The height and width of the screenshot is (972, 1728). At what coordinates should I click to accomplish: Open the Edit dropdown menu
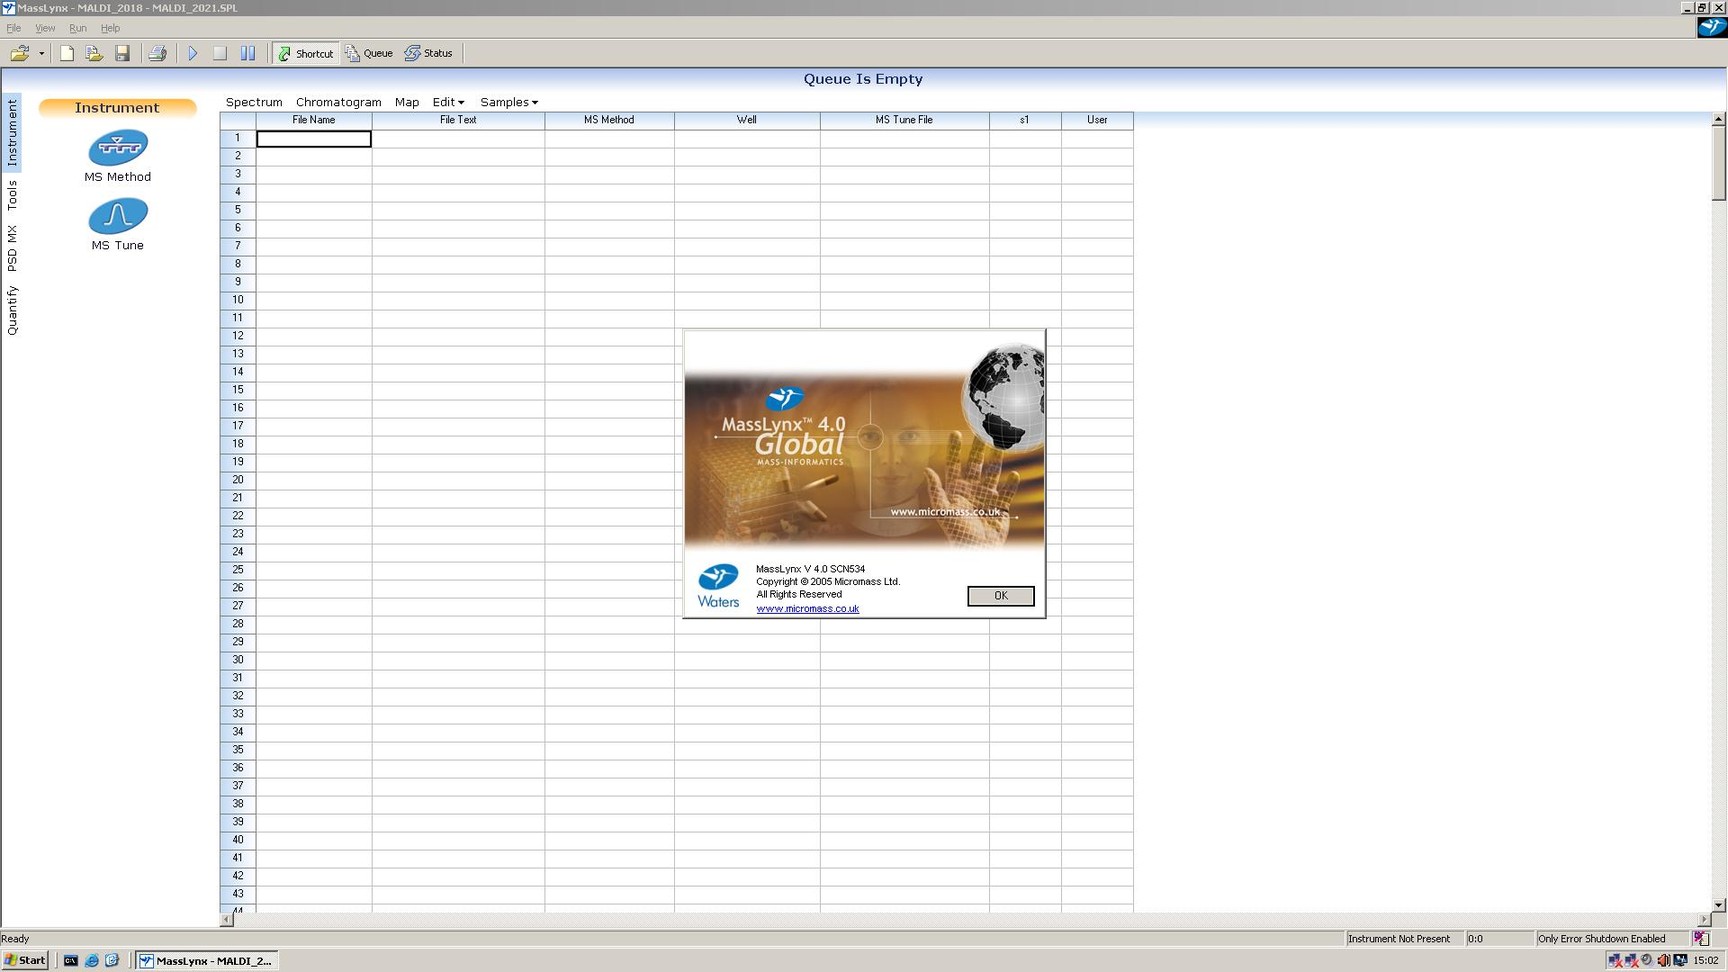tap(447, 101)
